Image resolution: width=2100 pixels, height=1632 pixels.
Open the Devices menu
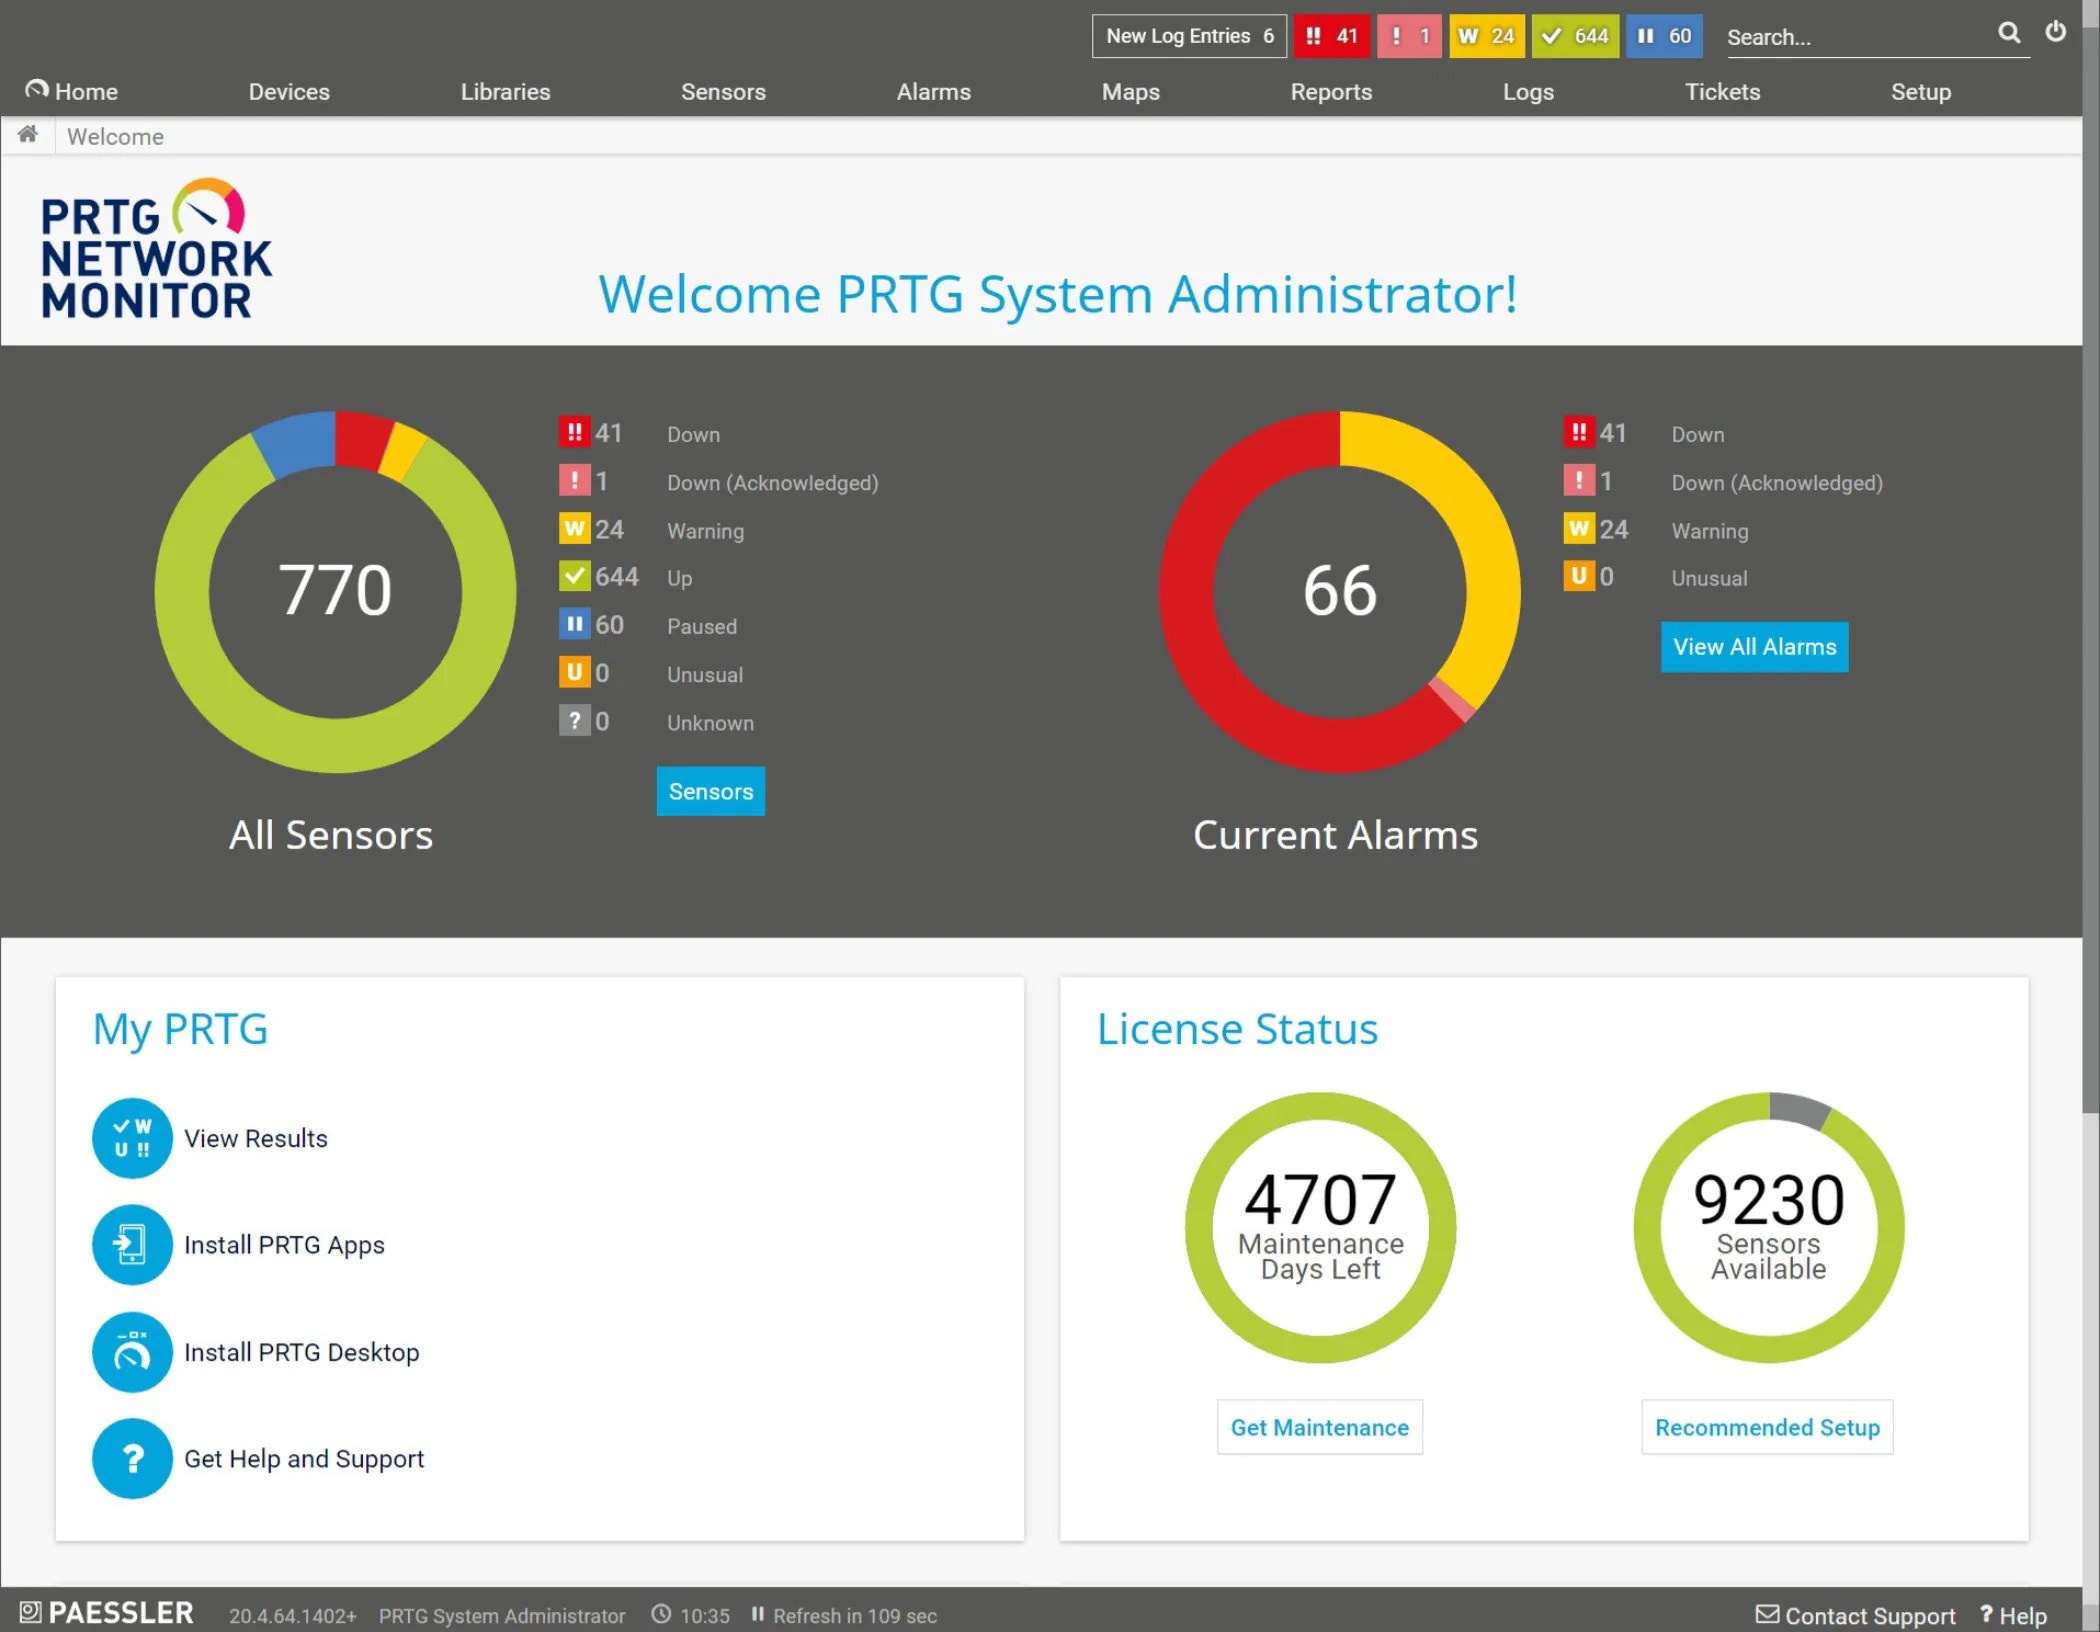click(289, 91)
